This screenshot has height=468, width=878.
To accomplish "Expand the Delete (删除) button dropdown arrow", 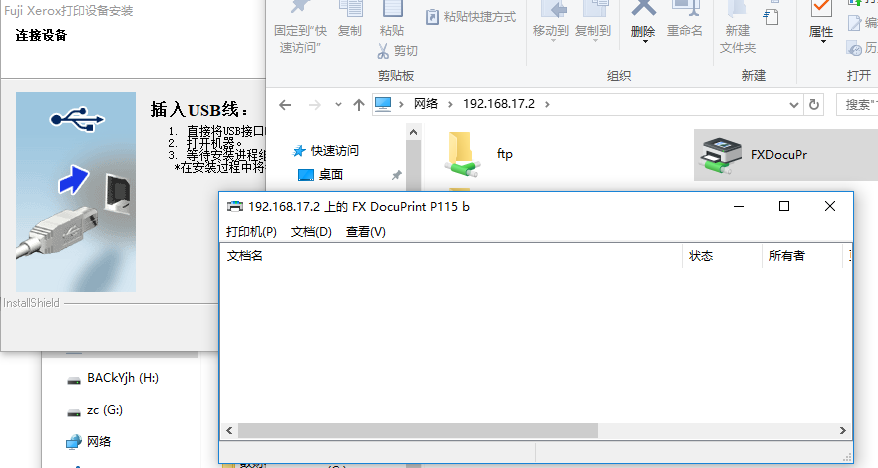I will tap(645, 42).
